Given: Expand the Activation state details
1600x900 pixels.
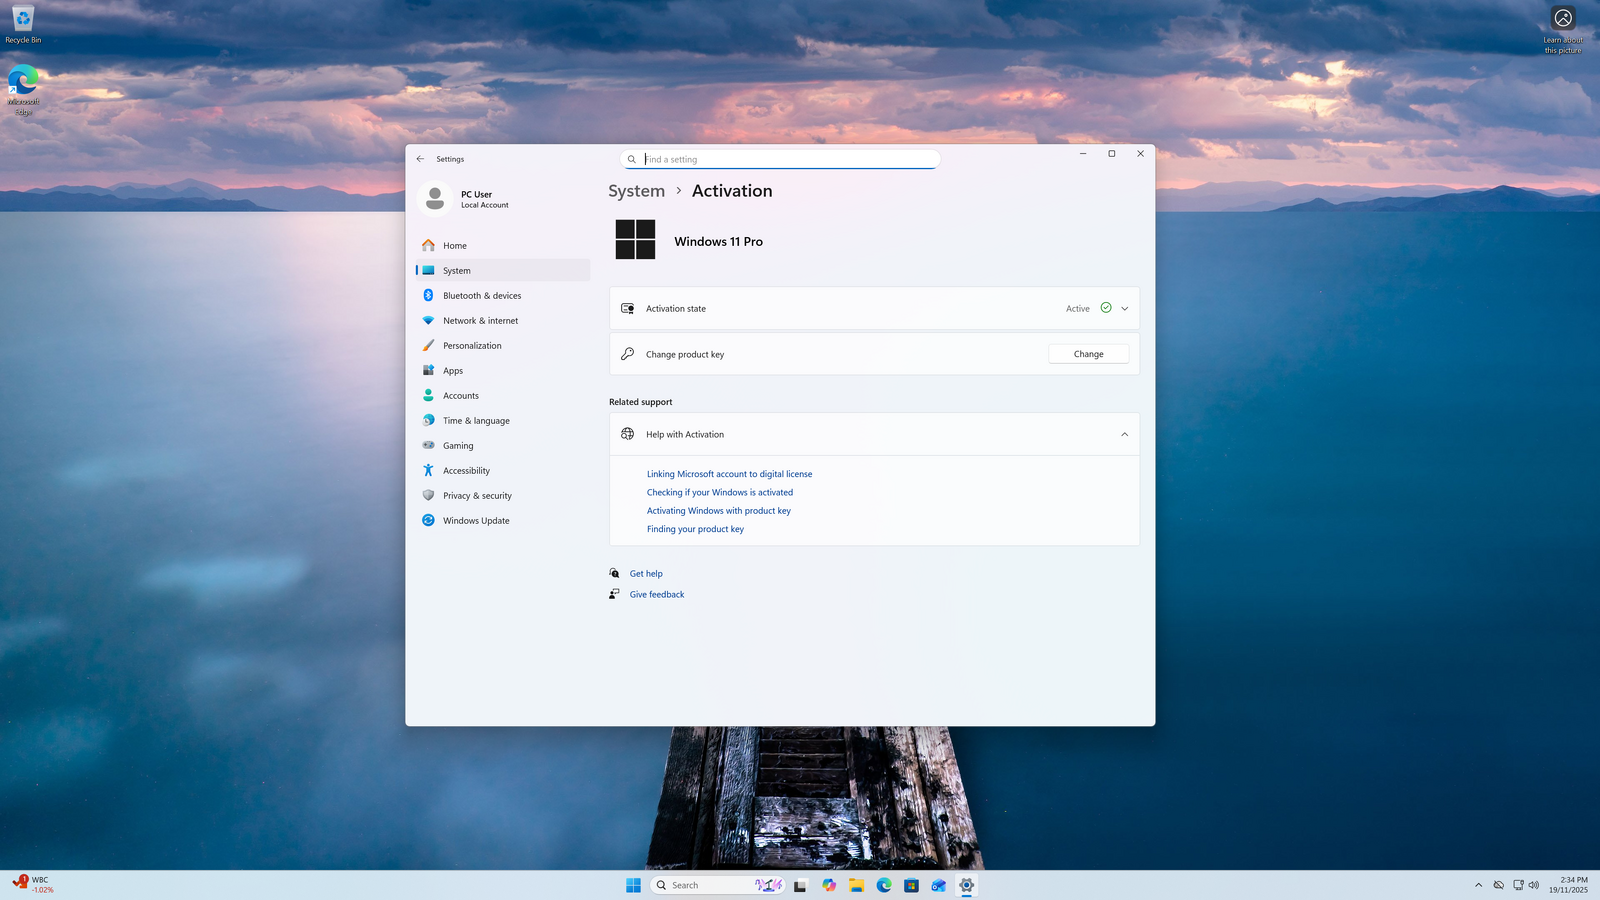Looking at the screenshot, I should coord(1124,309).
